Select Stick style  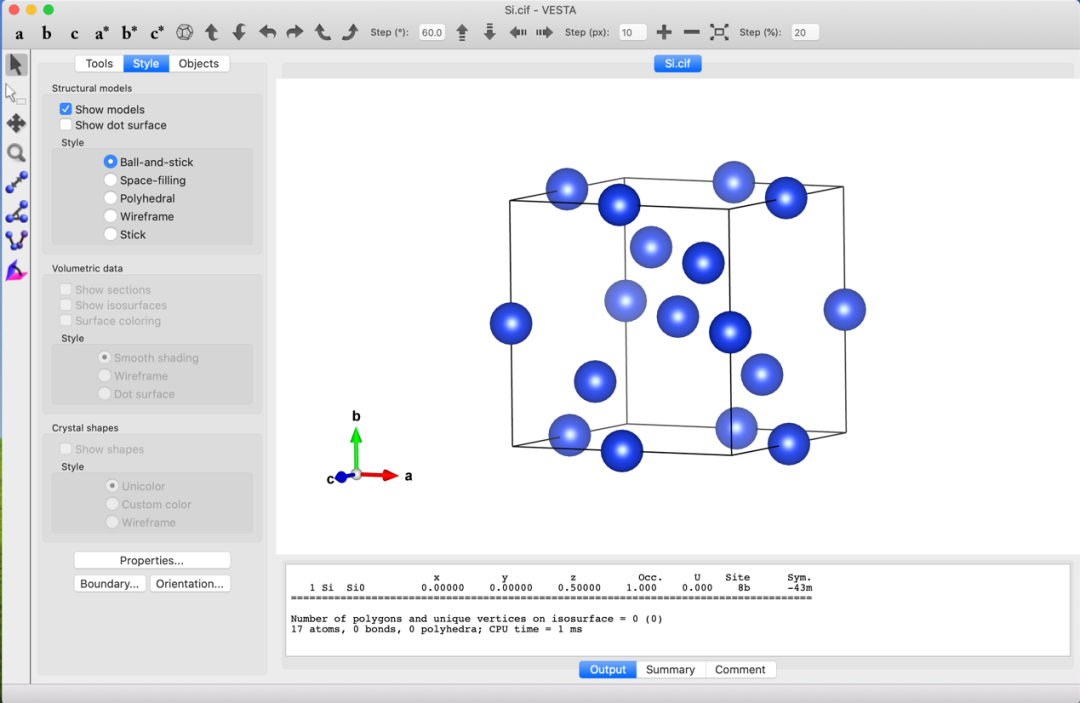coord(110,234)
